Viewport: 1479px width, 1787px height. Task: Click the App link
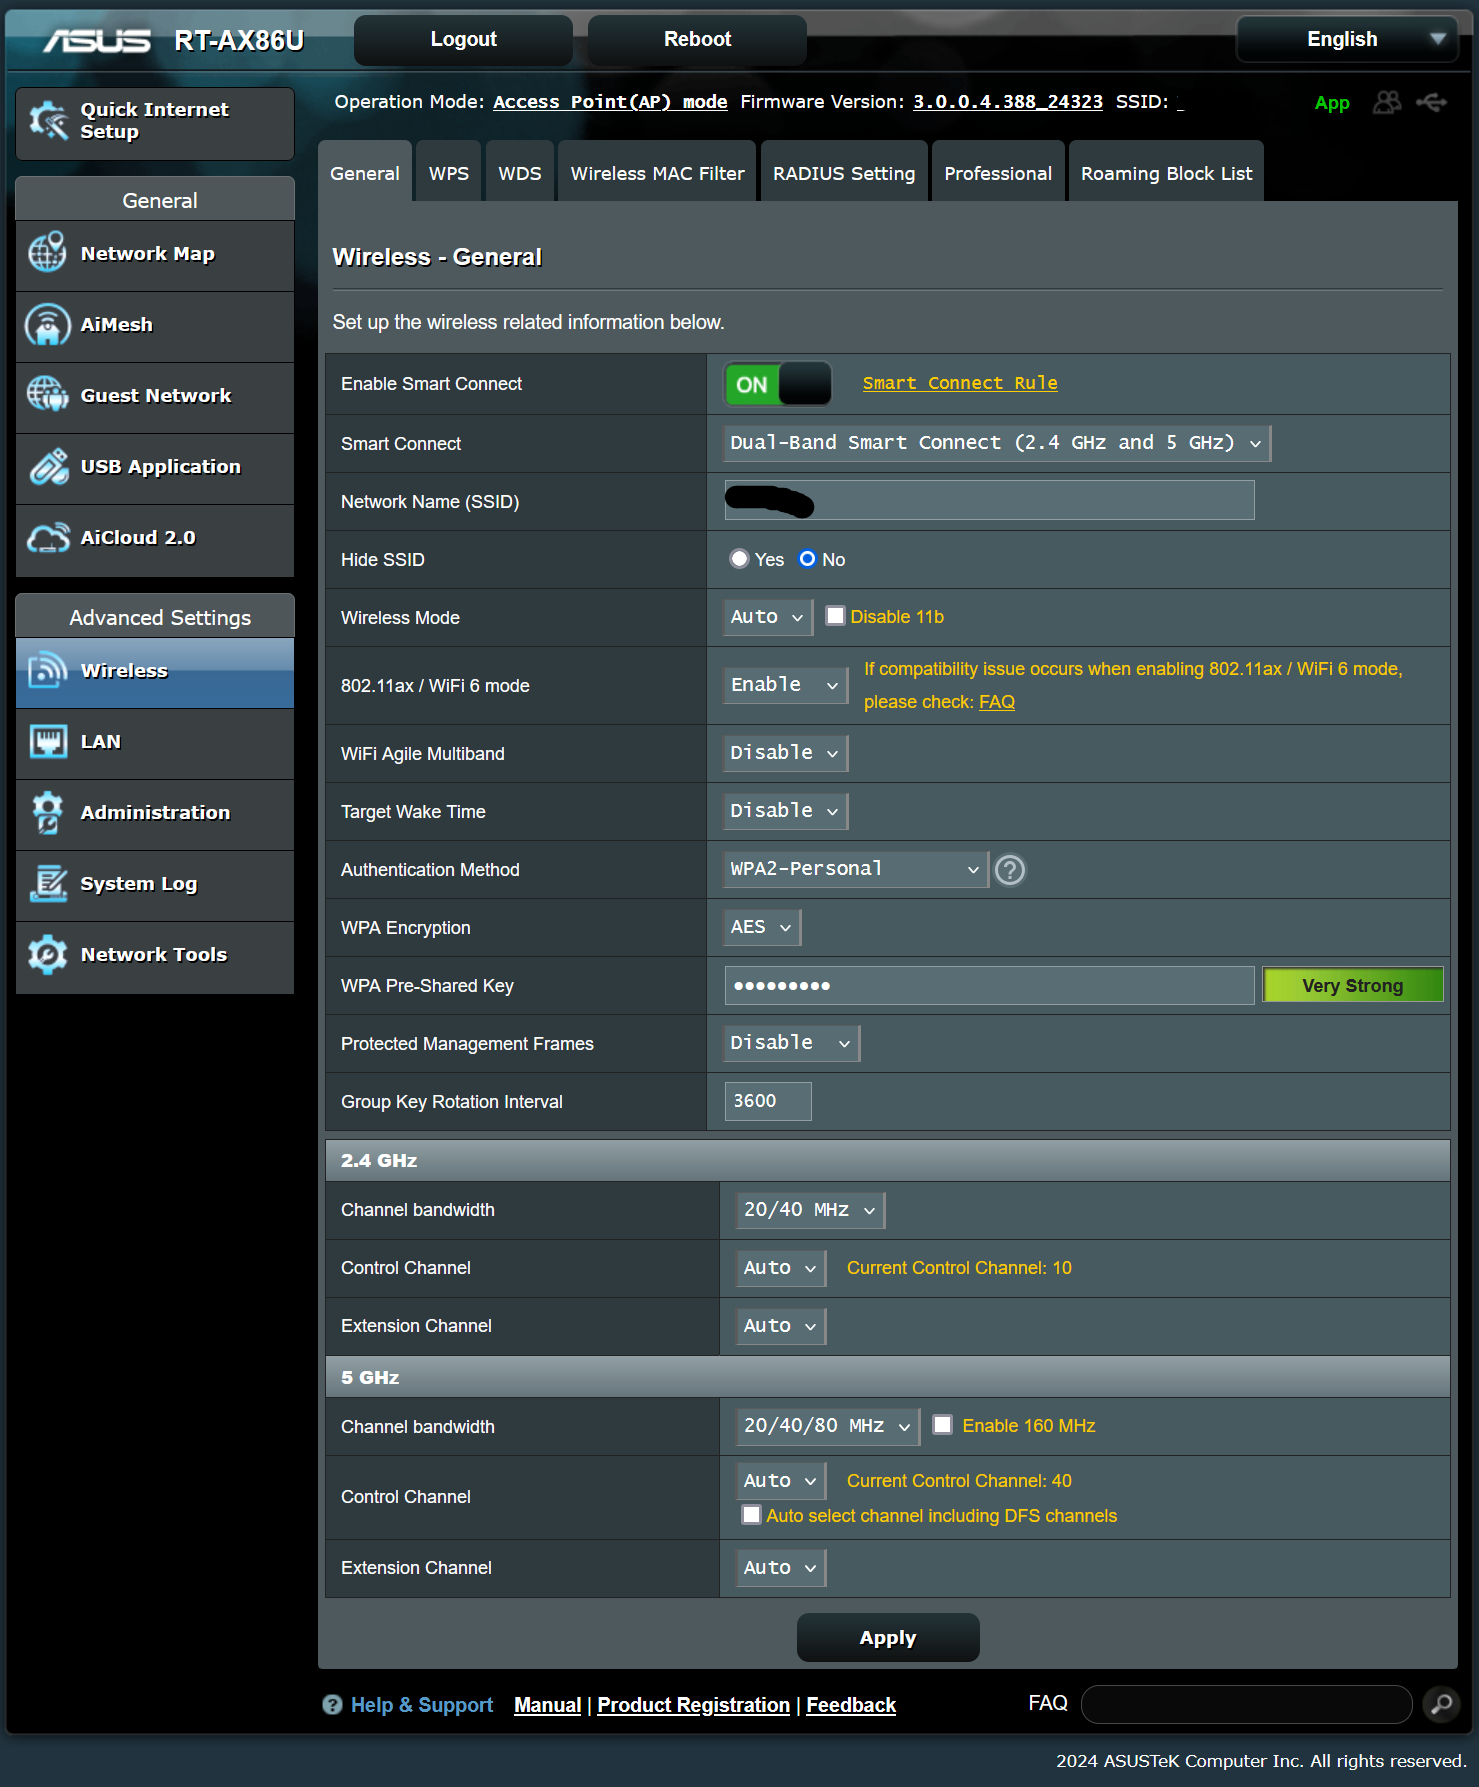1332,103
